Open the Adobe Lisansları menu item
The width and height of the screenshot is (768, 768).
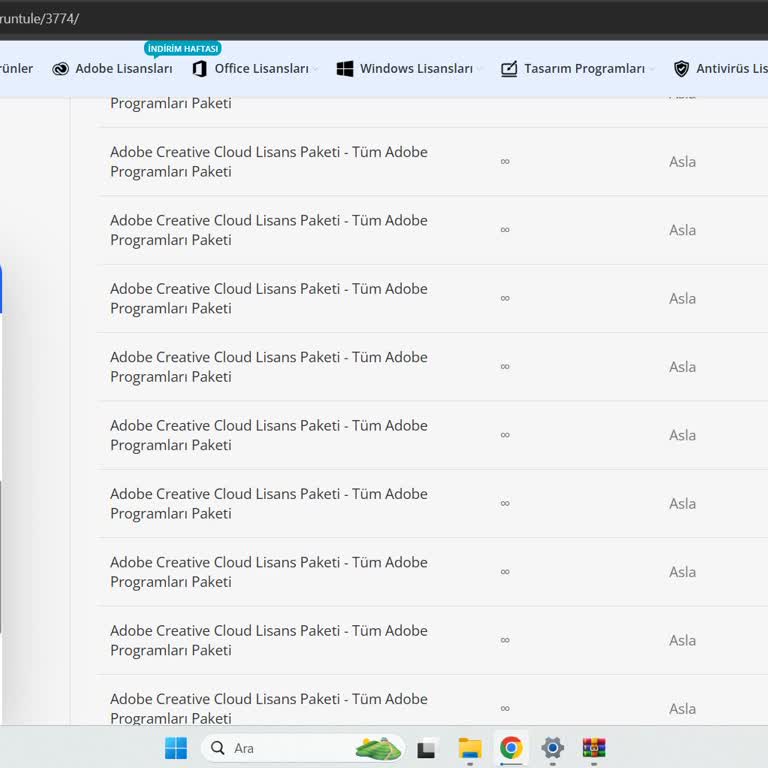click(x=124, y=69)
